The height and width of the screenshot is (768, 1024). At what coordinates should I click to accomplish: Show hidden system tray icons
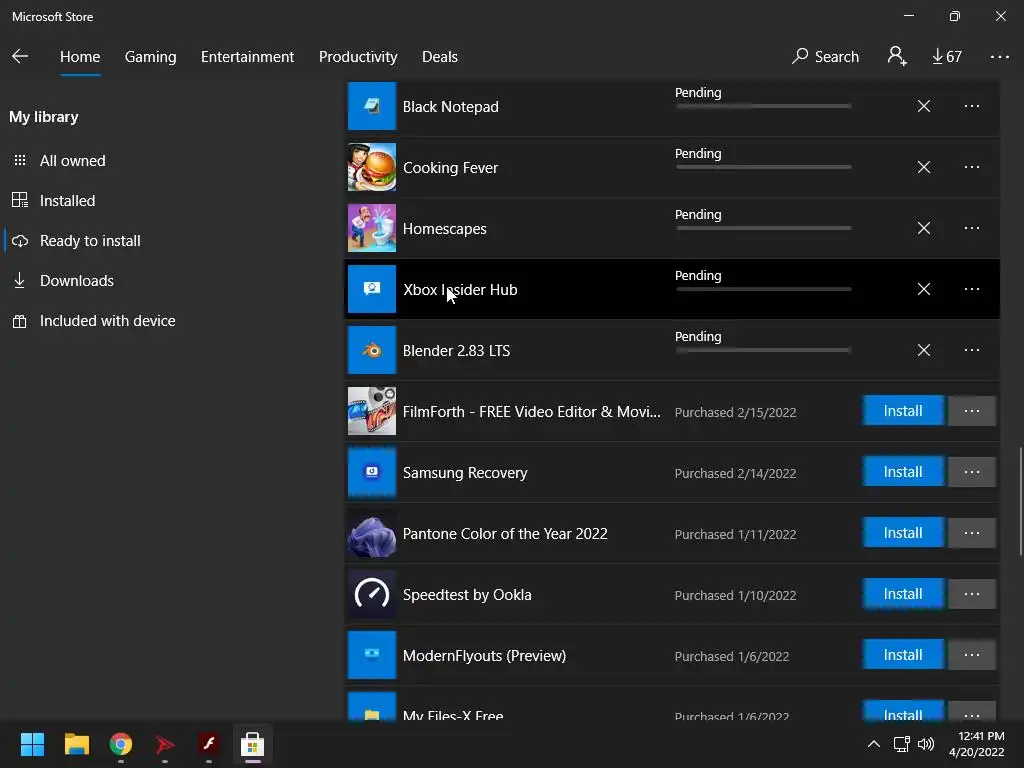click(874, 744)
